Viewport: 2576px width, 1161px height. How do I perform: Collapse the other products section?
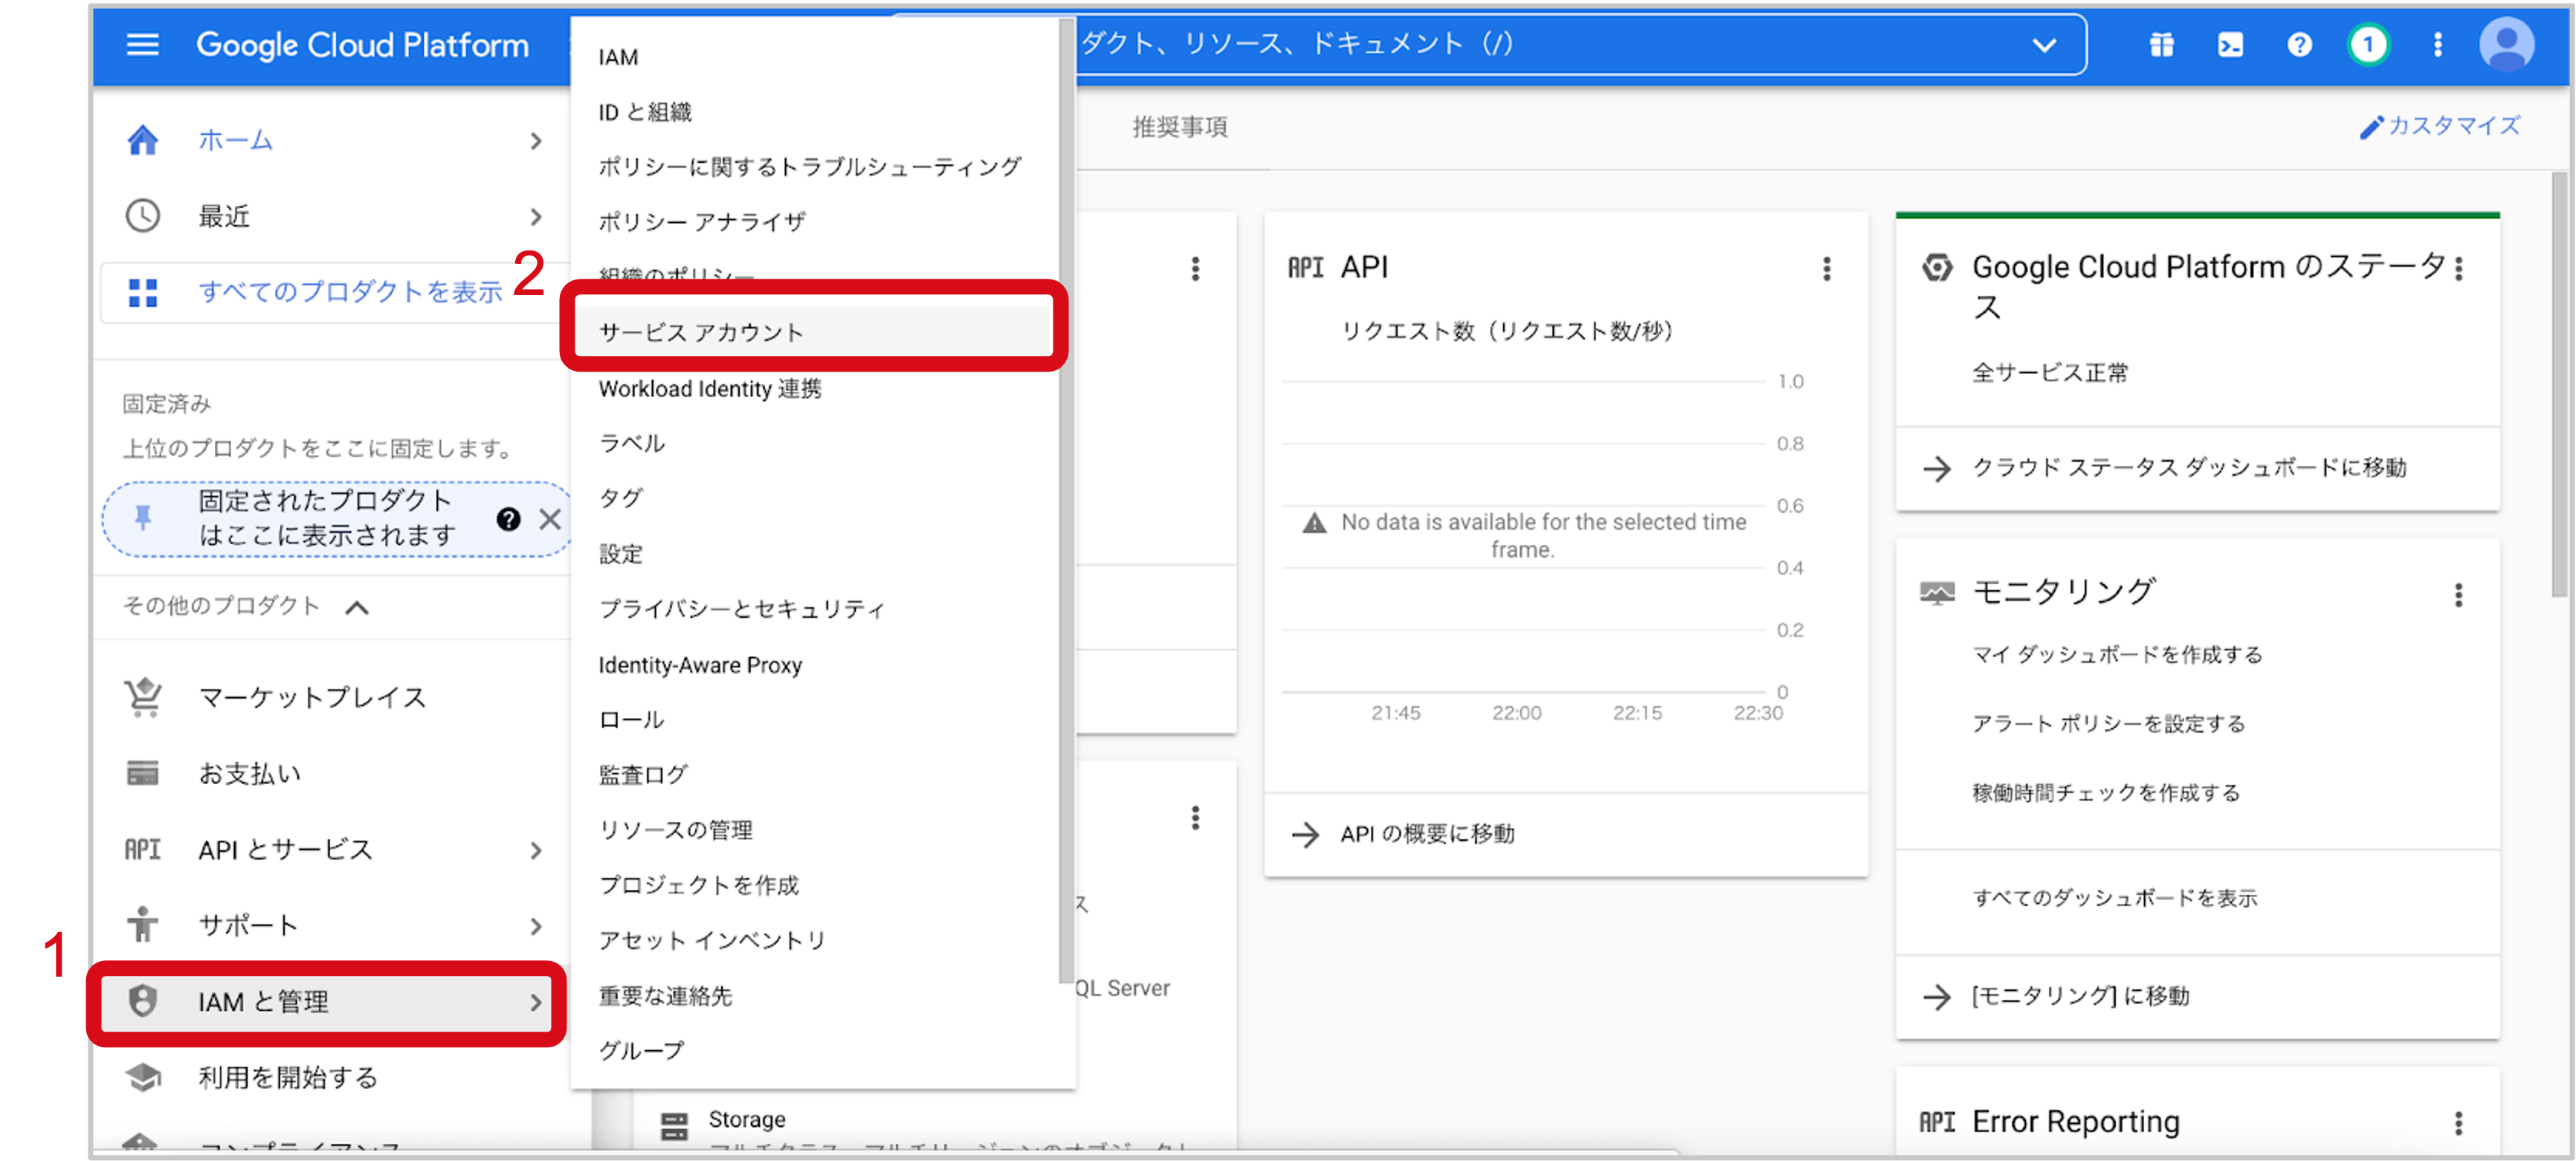coord(357,607)
